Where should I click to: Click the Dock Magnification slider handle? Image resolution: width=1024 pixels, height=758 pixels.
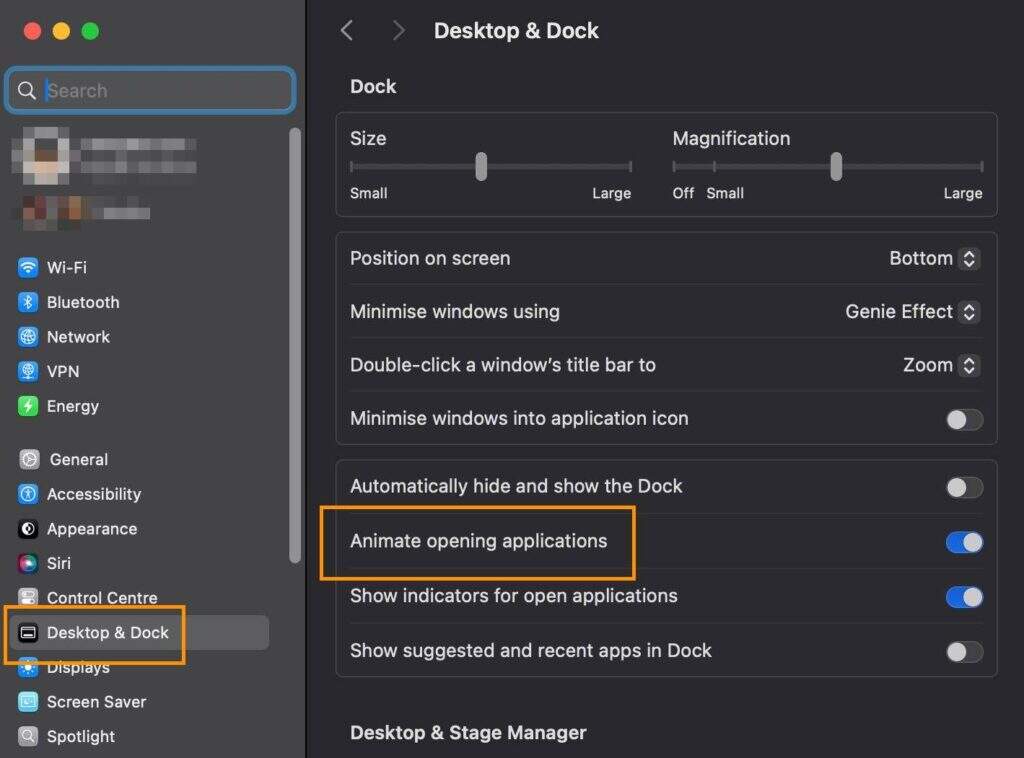tap(835, 166)
